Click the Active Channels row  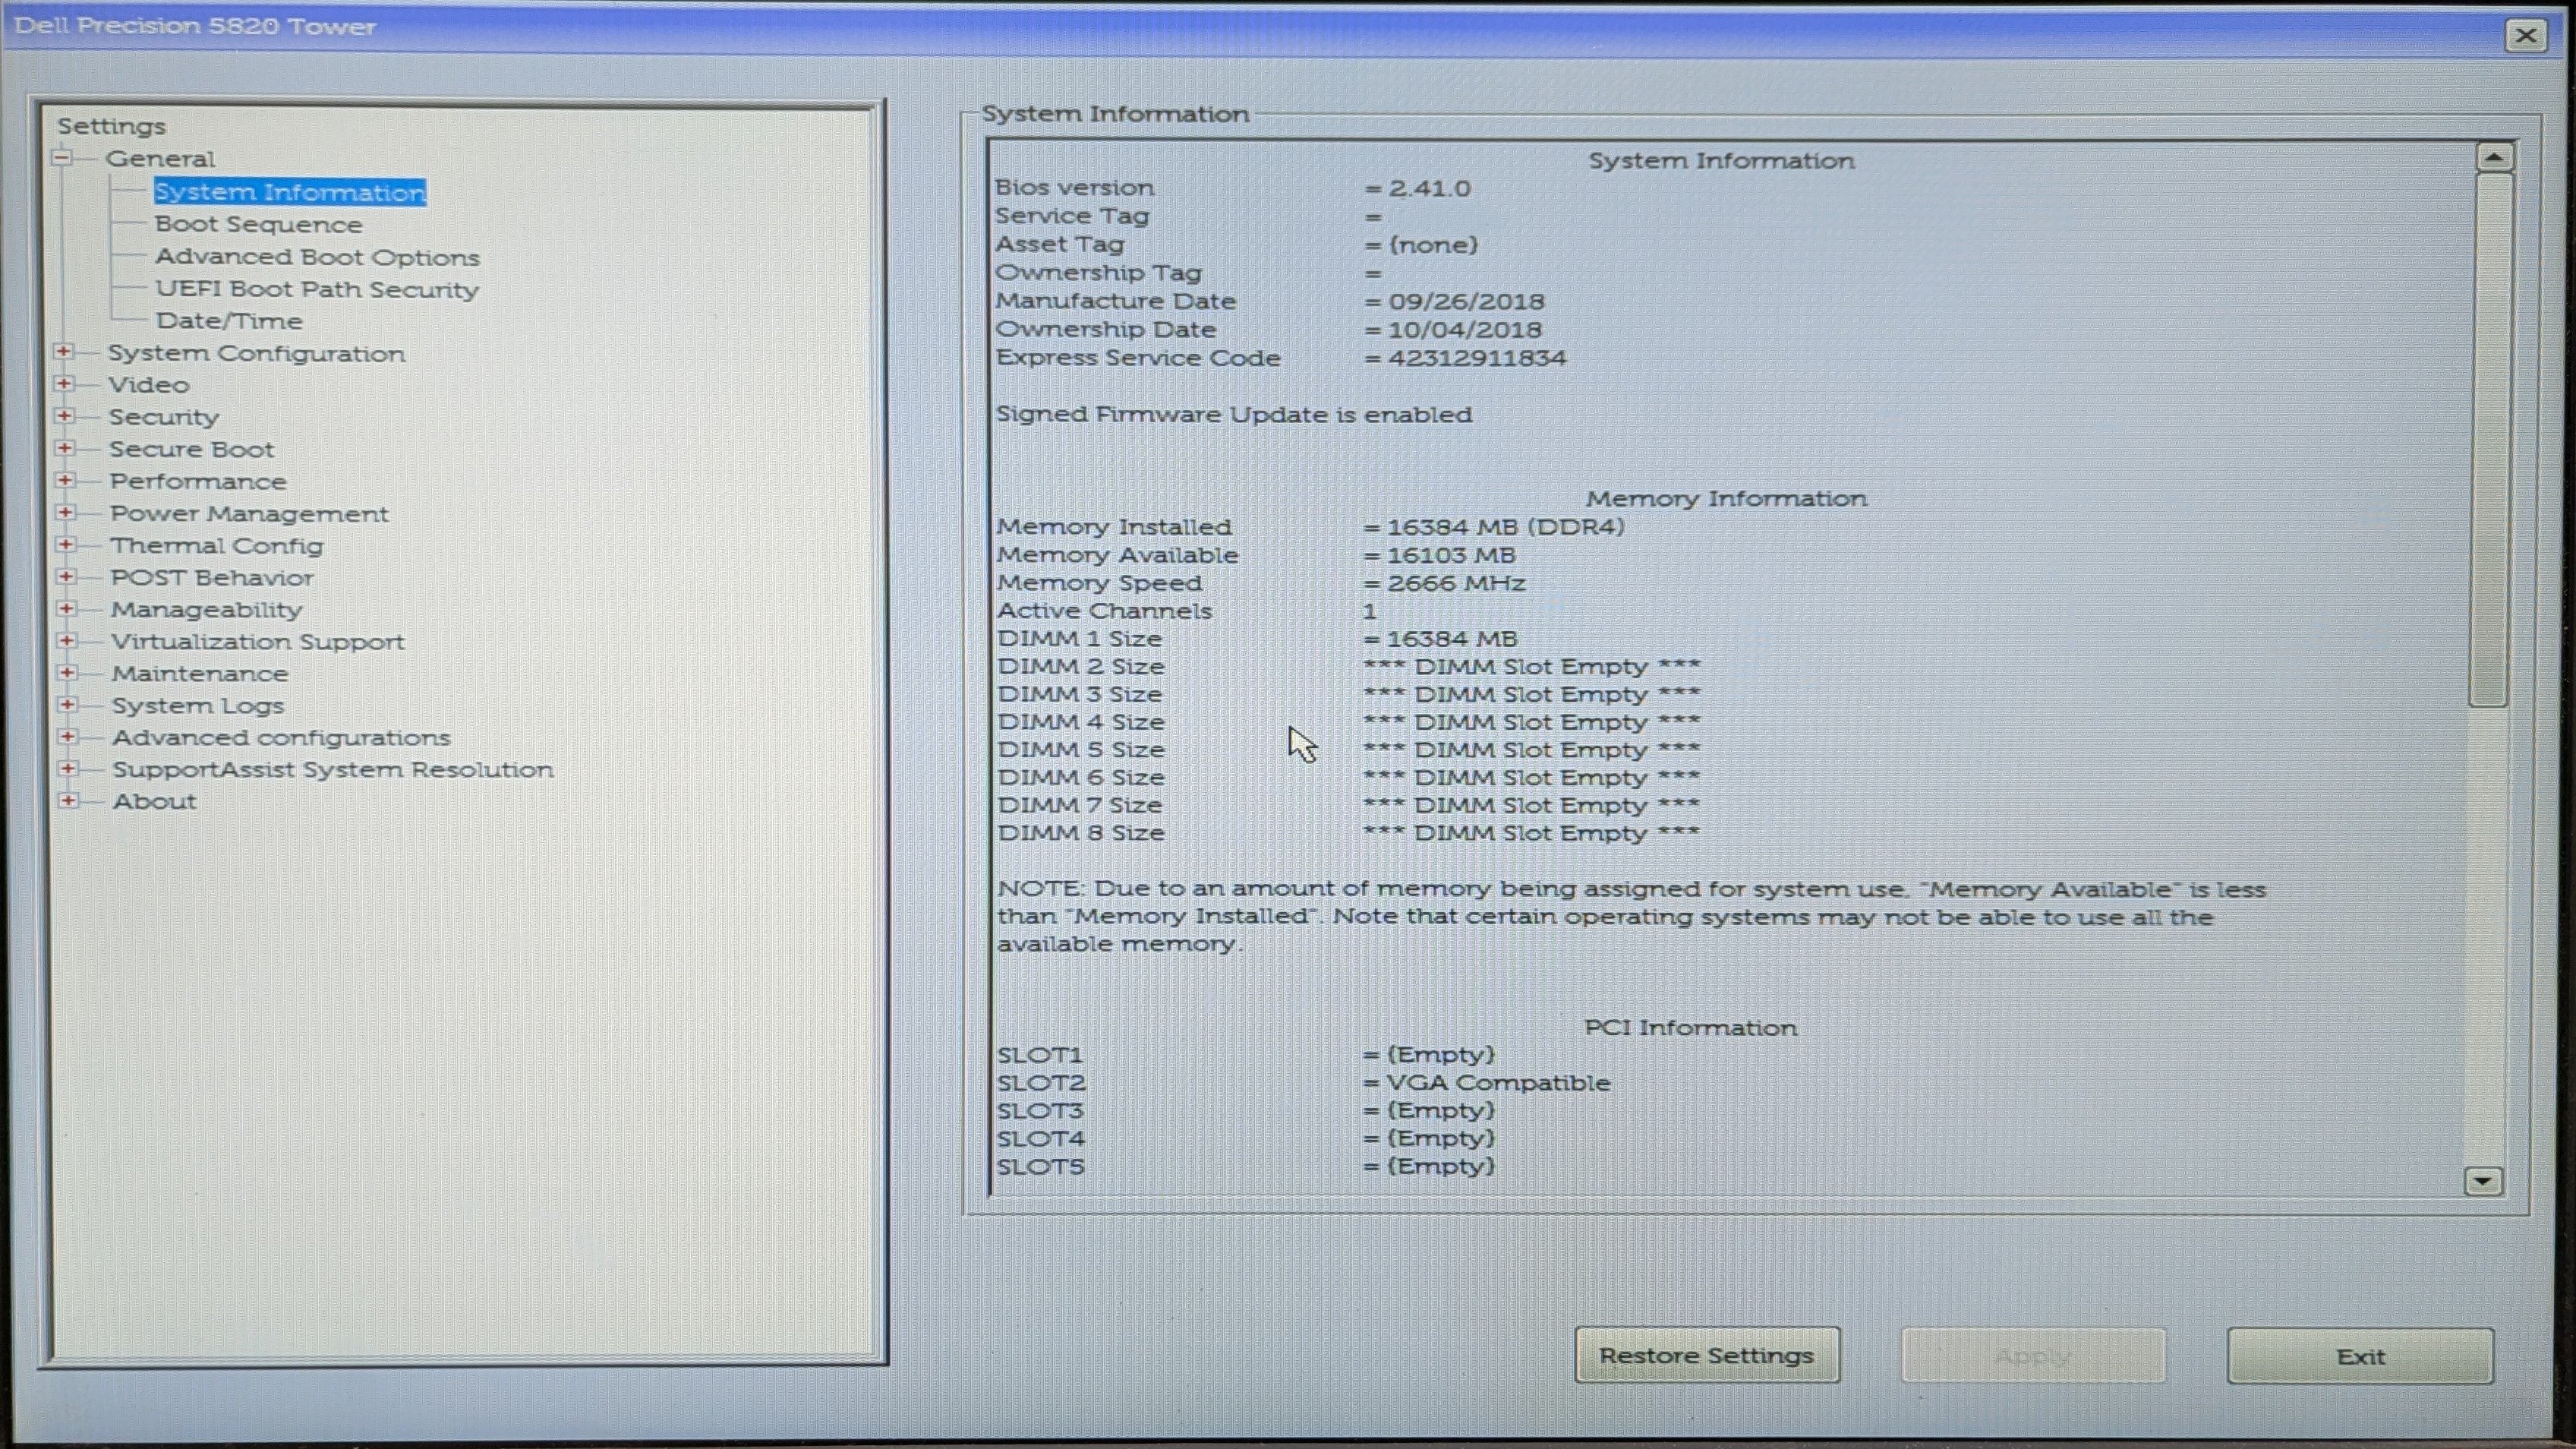1186,610
